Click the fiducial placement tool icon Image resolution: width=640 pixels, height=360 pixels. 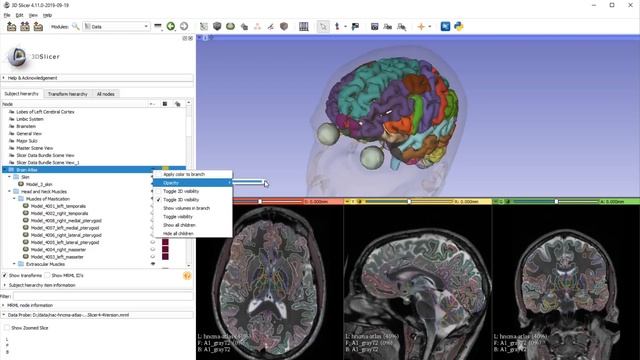click(x=337, y=27)
